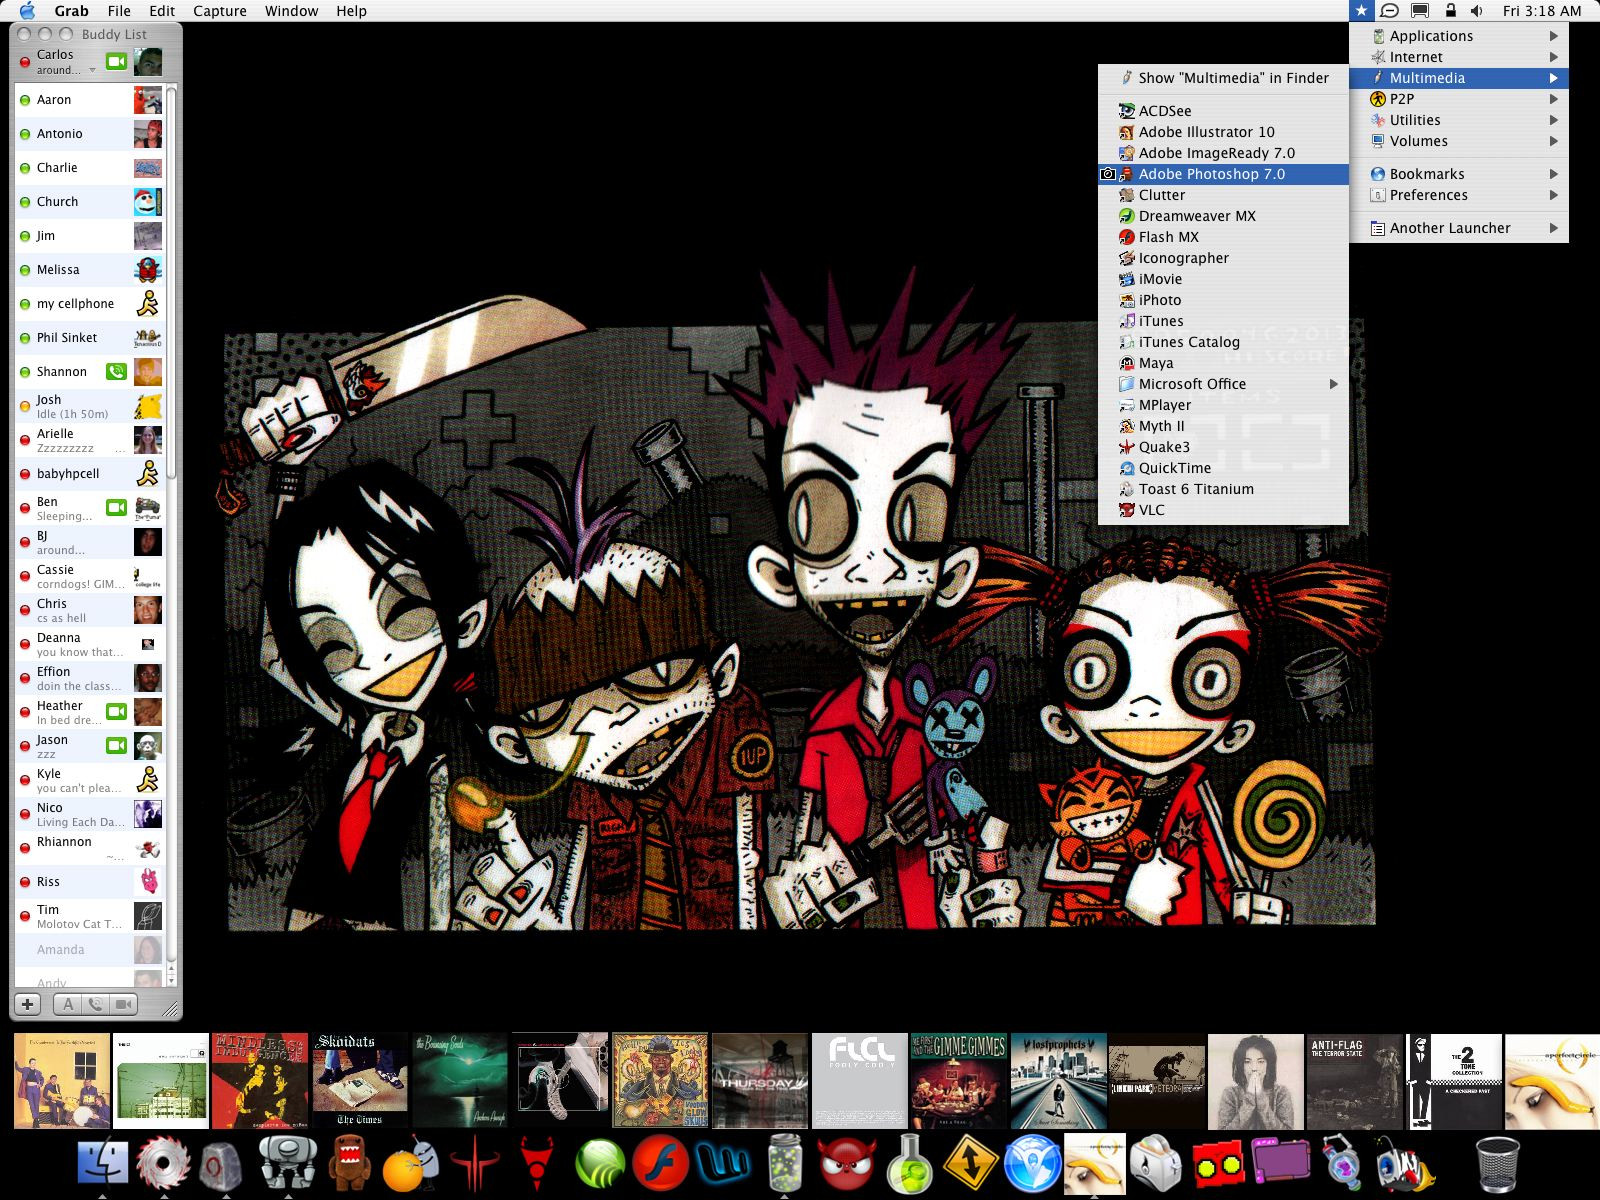Choose Adobe Photoshop 7.0 from menu

[x=1223, y=174]
